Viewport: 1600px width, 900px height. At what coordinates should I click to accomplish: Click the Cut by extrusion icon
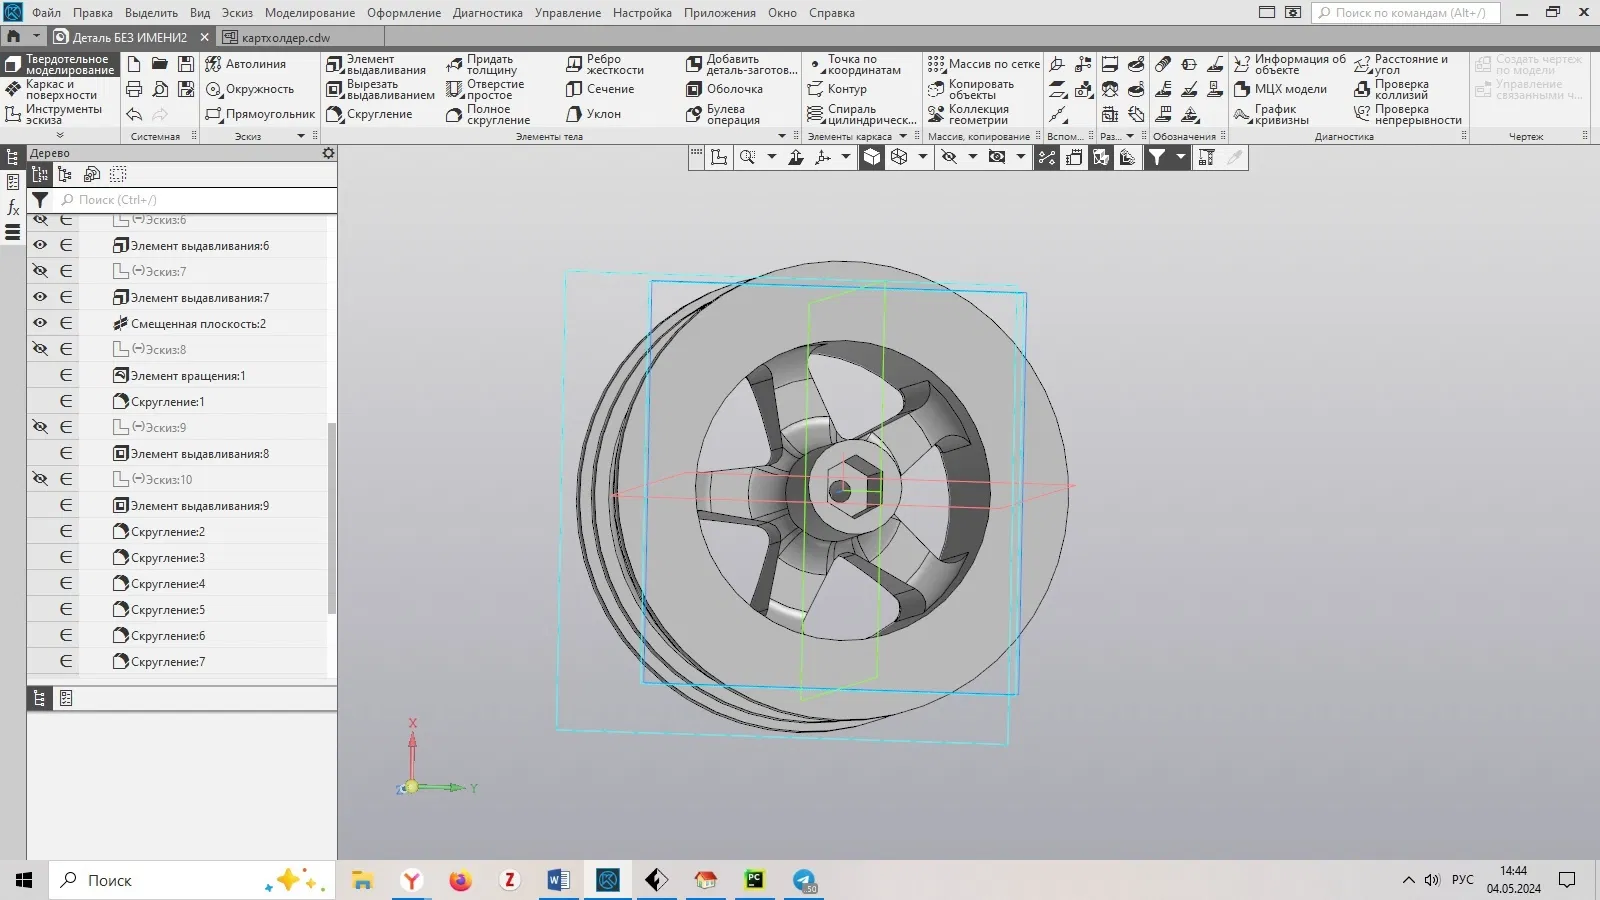pyautogui.click(x=335, y=90)
